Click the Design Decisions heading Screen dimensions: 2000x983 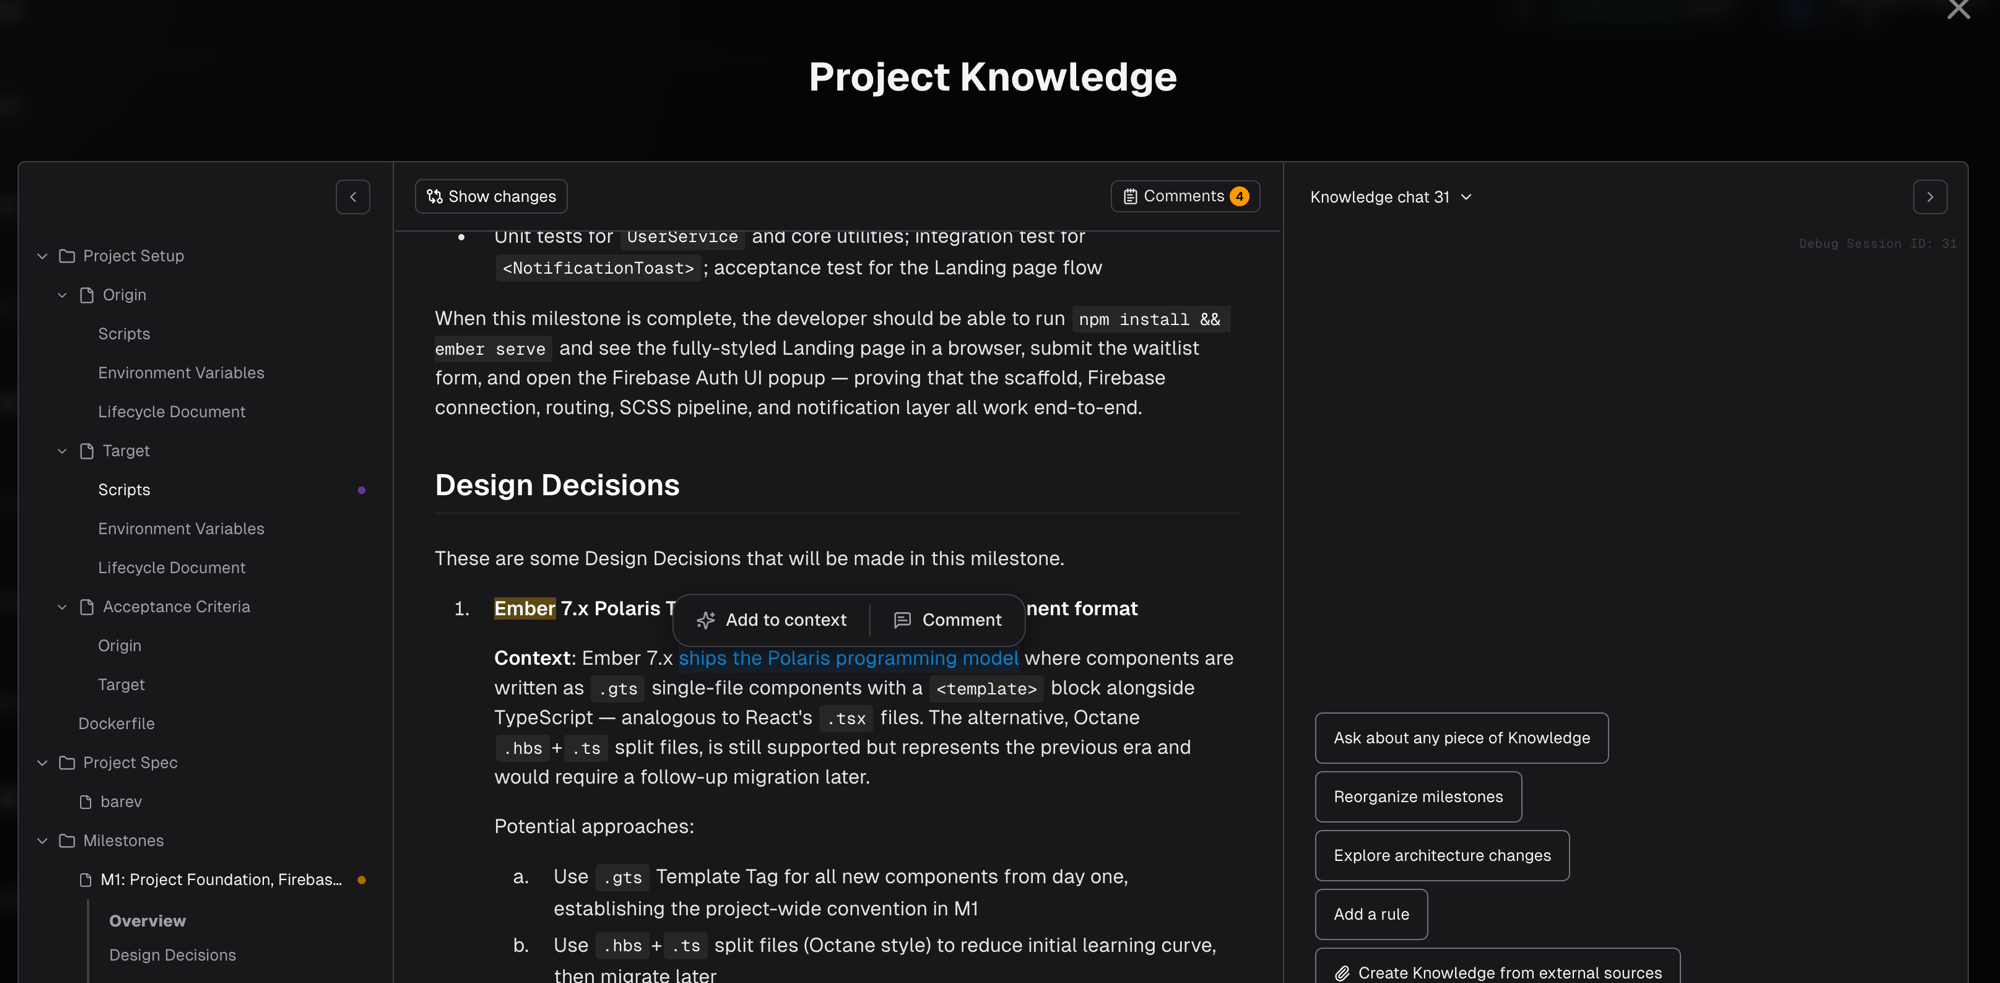point(557,485)
